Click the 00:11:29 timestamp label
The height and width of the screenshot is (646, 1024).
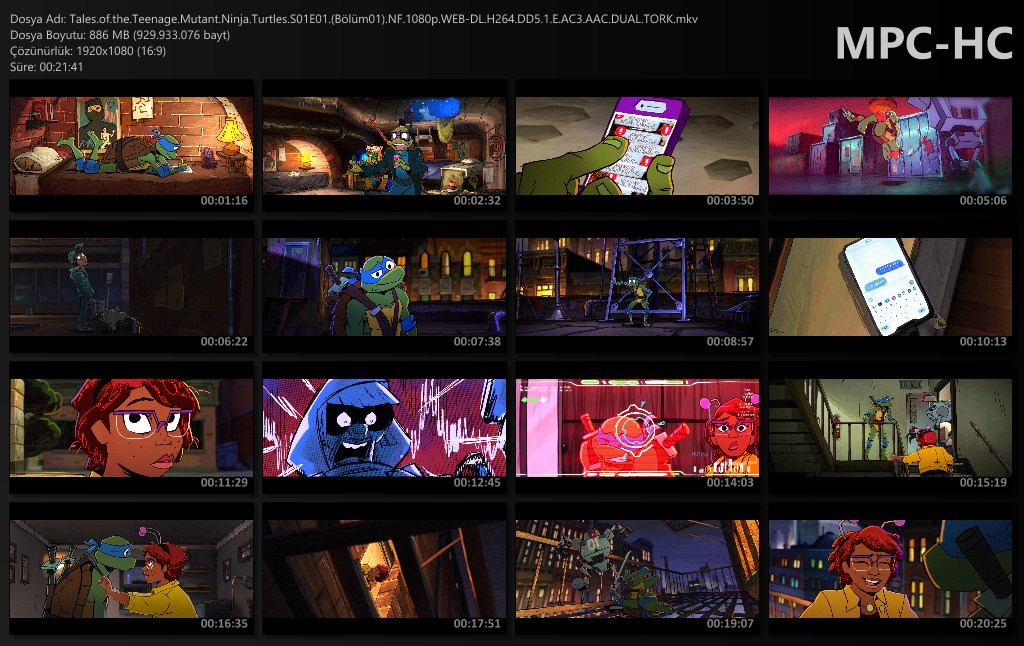coord(224,483)
